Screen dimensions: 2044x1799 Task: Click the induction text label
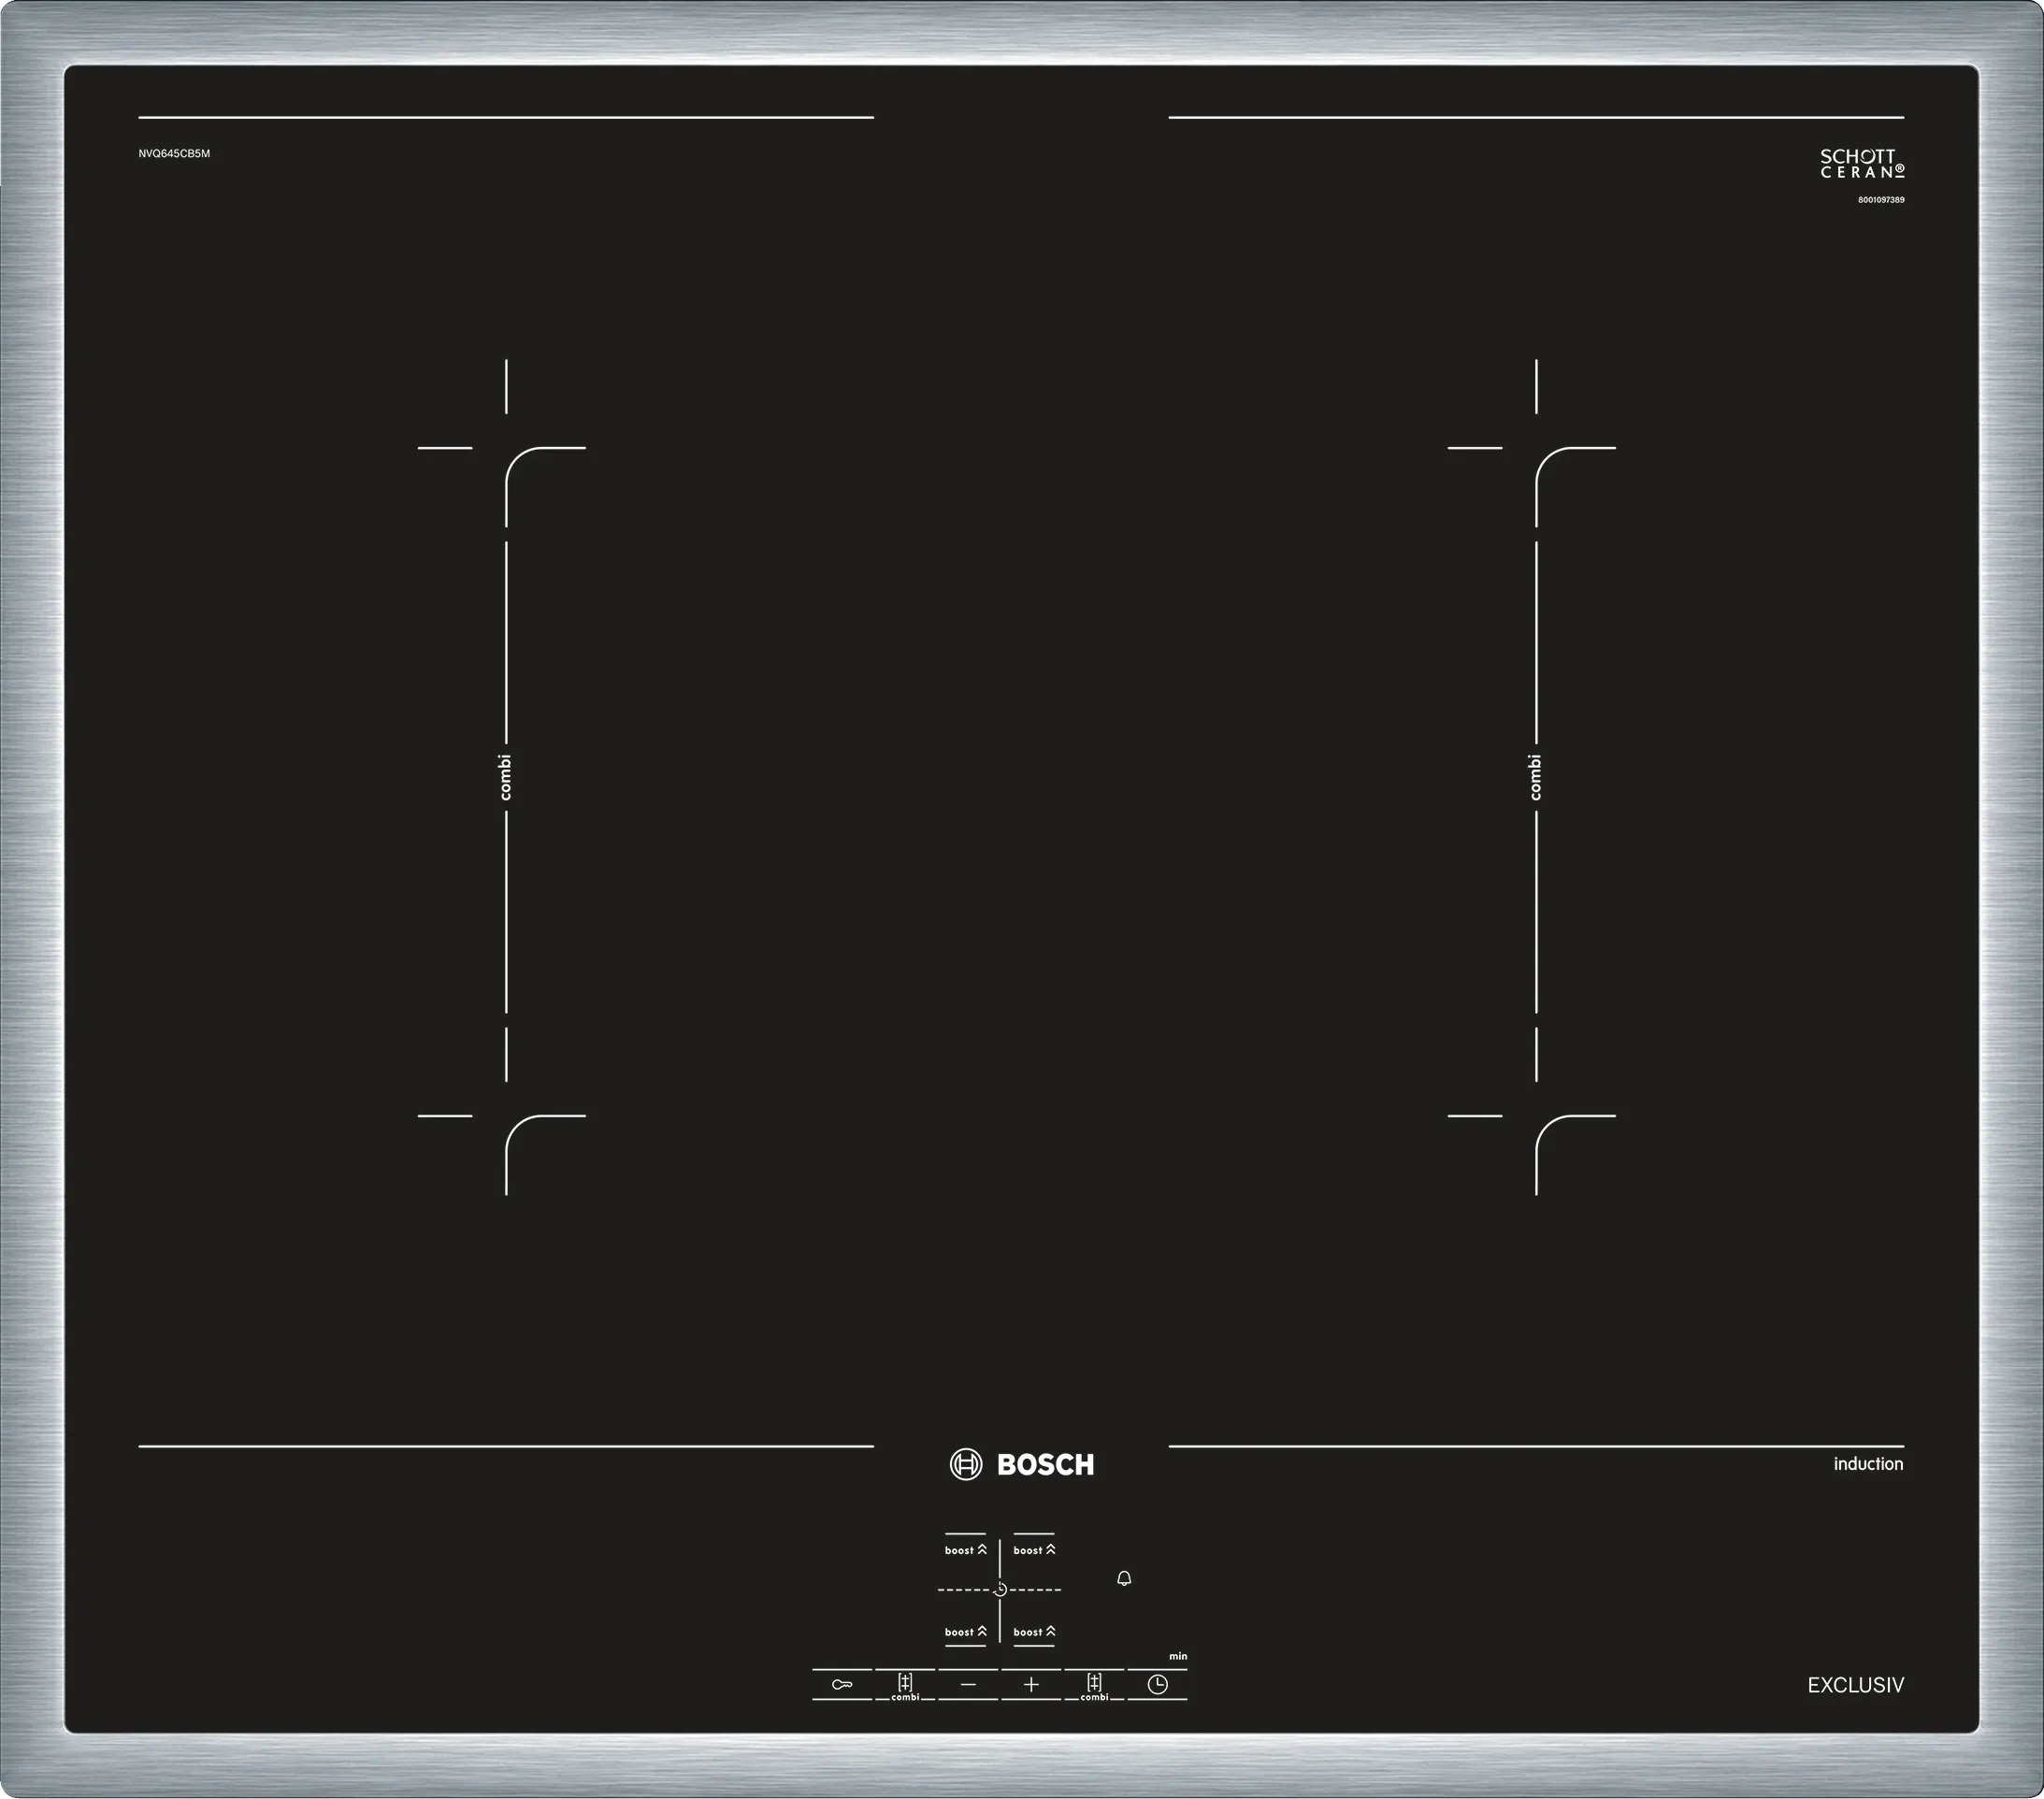1868,1464
